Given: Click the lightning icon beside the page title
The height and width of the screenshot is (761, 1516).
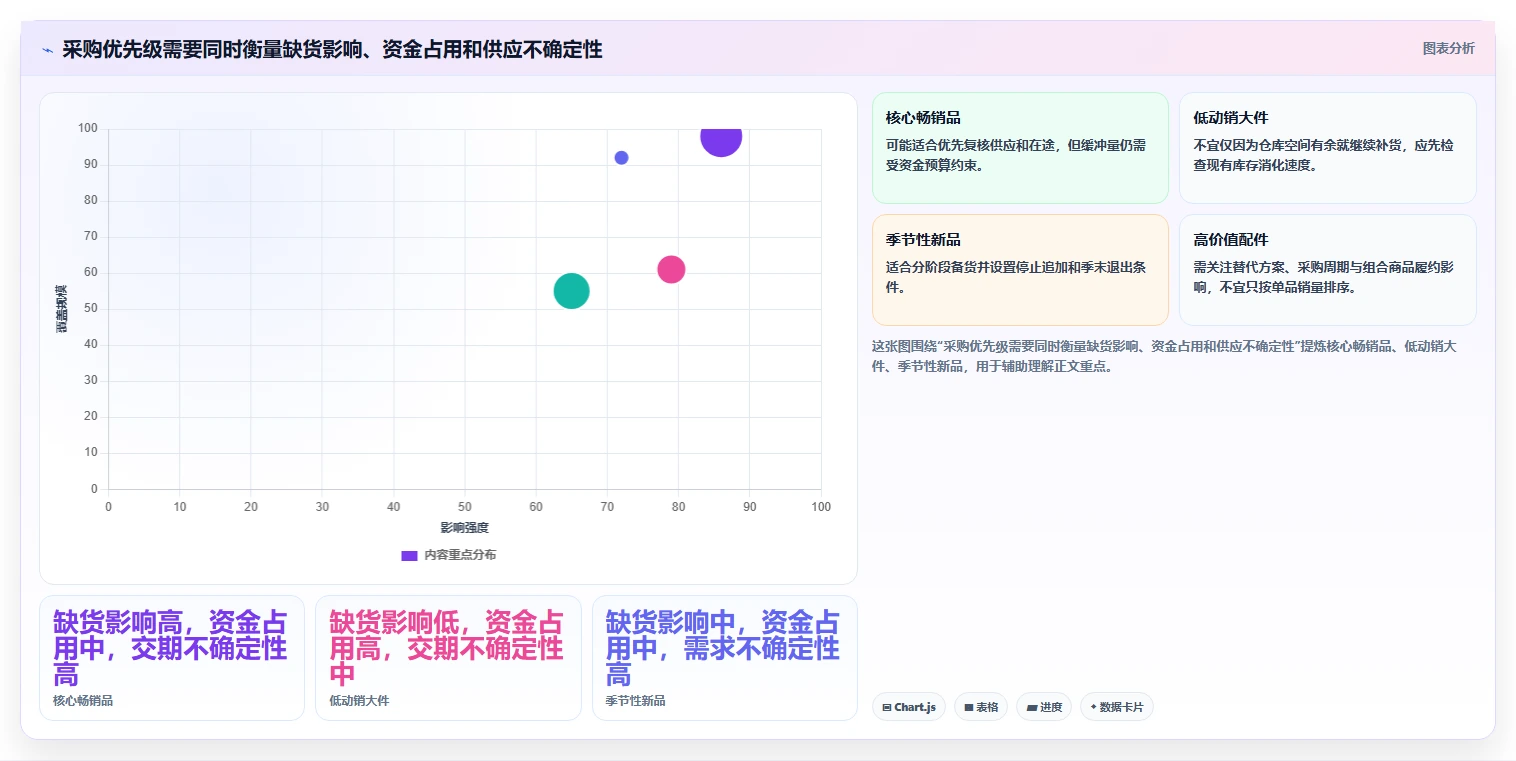Looking at the screenshot, I should (x=47, y=50).
